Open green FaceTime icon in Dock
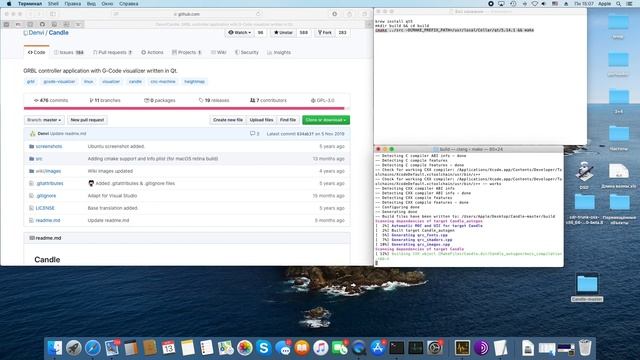Viewport: 640px width, 360px height. 340,348
